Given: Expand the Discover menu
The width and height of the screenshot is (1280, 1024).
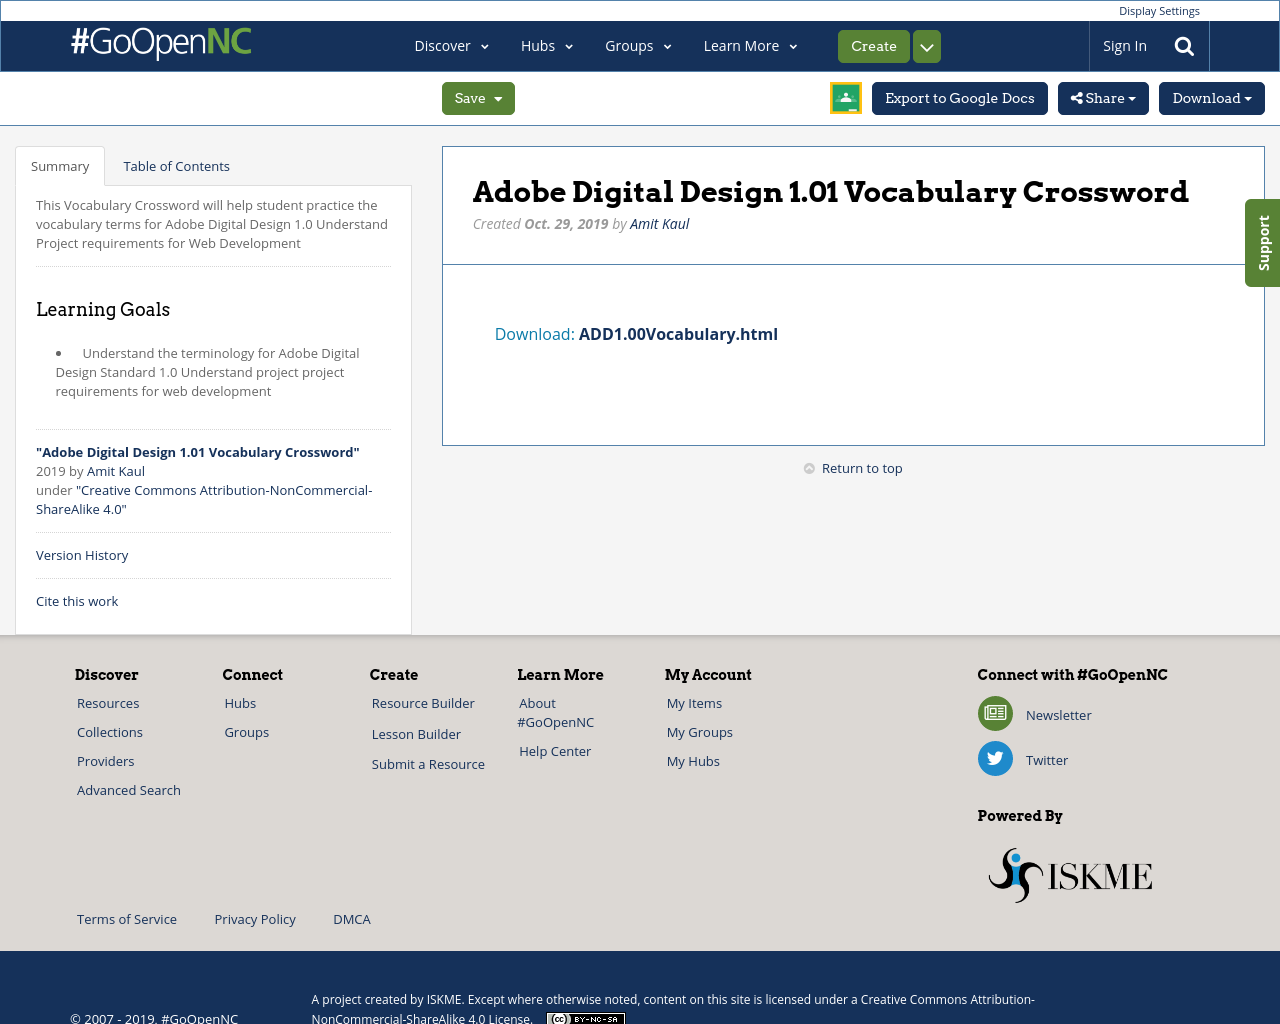Looking at the screenshot, I should (x=451, y=46).
